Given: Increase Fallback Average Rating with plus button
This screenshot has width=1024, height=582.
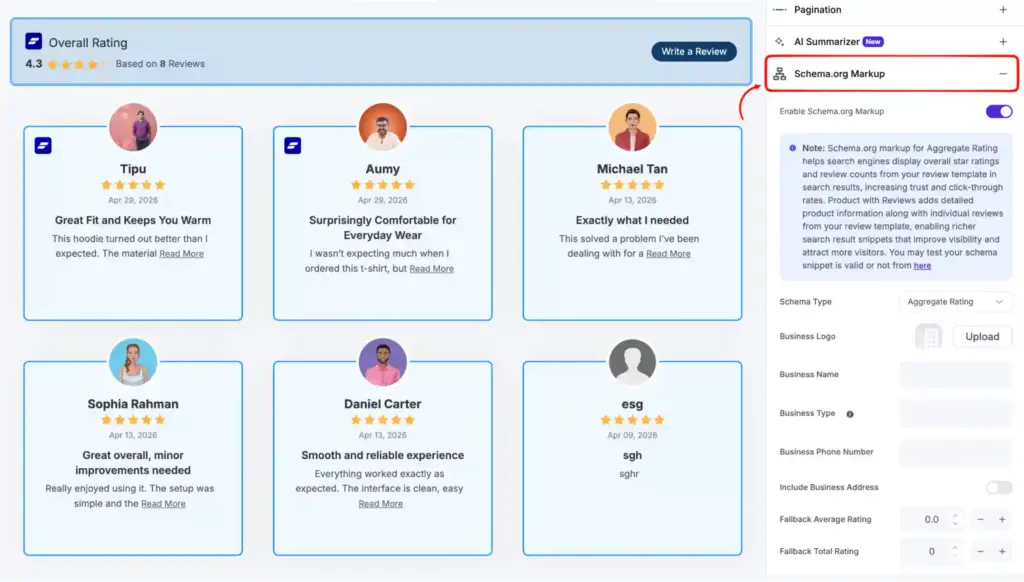Looking at the screenshot, I should [1002, 519].
